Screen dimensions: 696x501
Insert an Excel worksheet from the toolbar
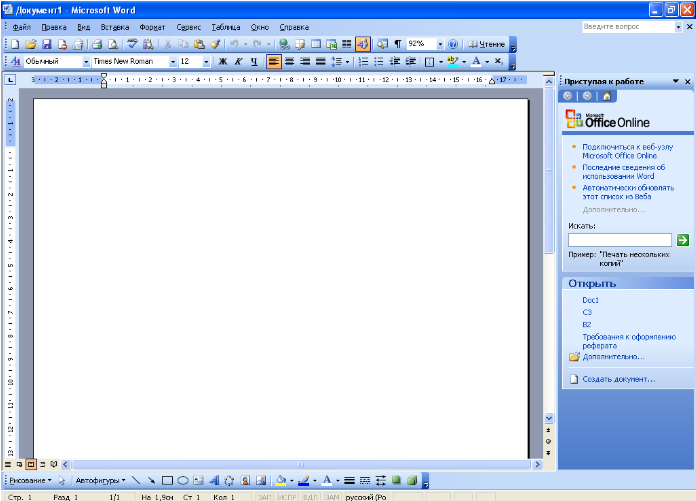click(332, 44)
